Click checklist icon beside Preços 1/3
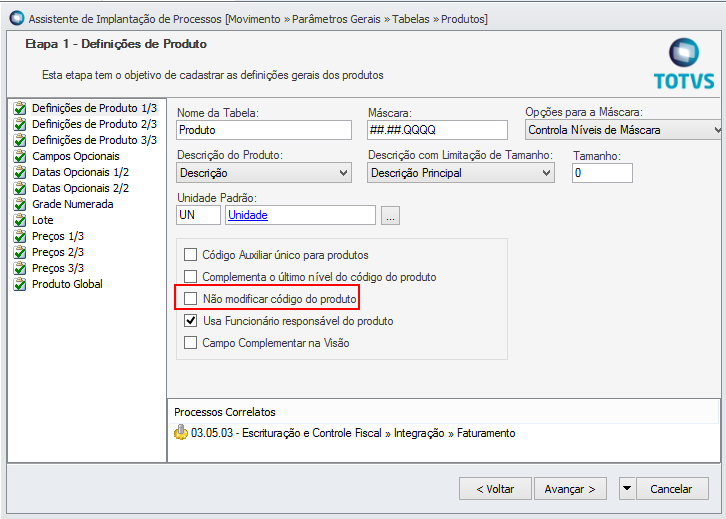The height and width of the screenshot is (519, 726). click(20, 236)
